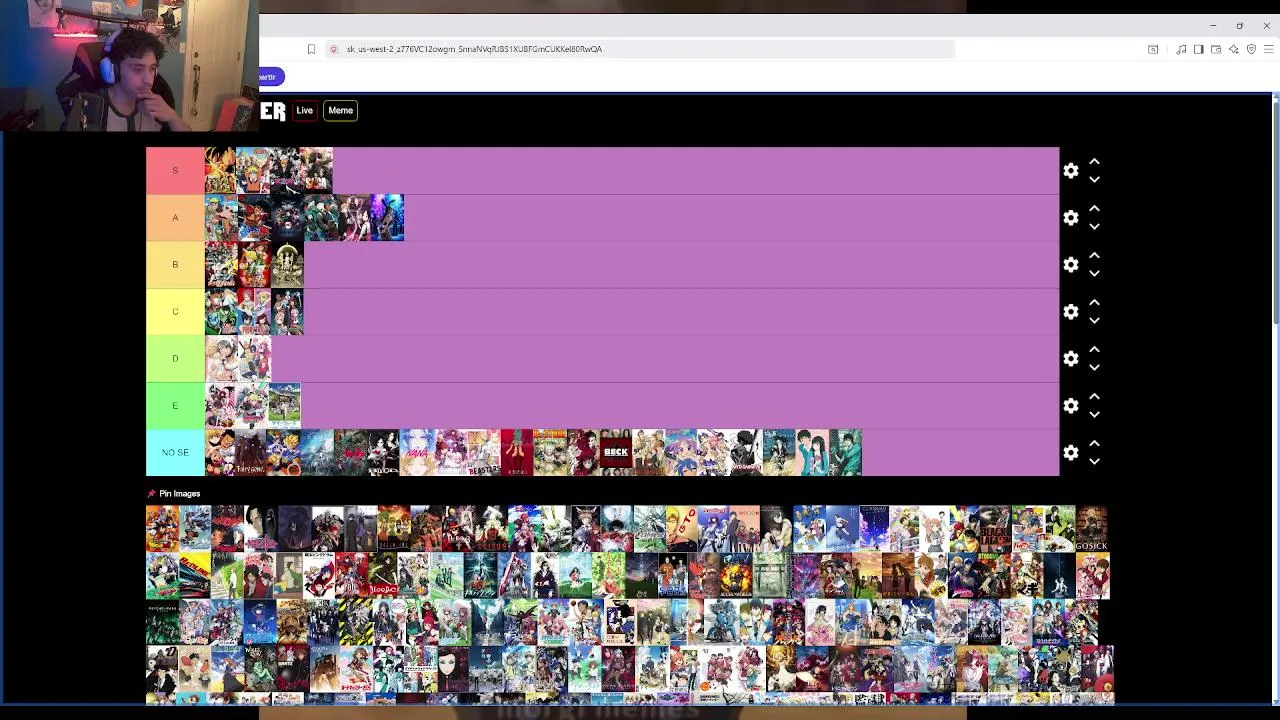Image resolution: width=1280 pixels, height=720 pixels.
Task: Move B tier row down with arrow
Action: [x=1094, y=274]
